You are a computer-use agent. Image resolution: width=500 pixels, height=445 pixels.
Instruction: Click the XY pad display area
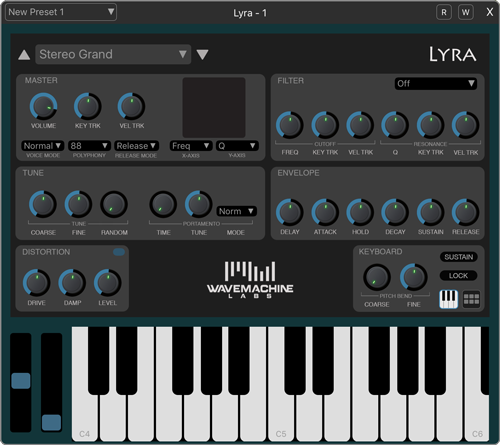click(214, 108)
